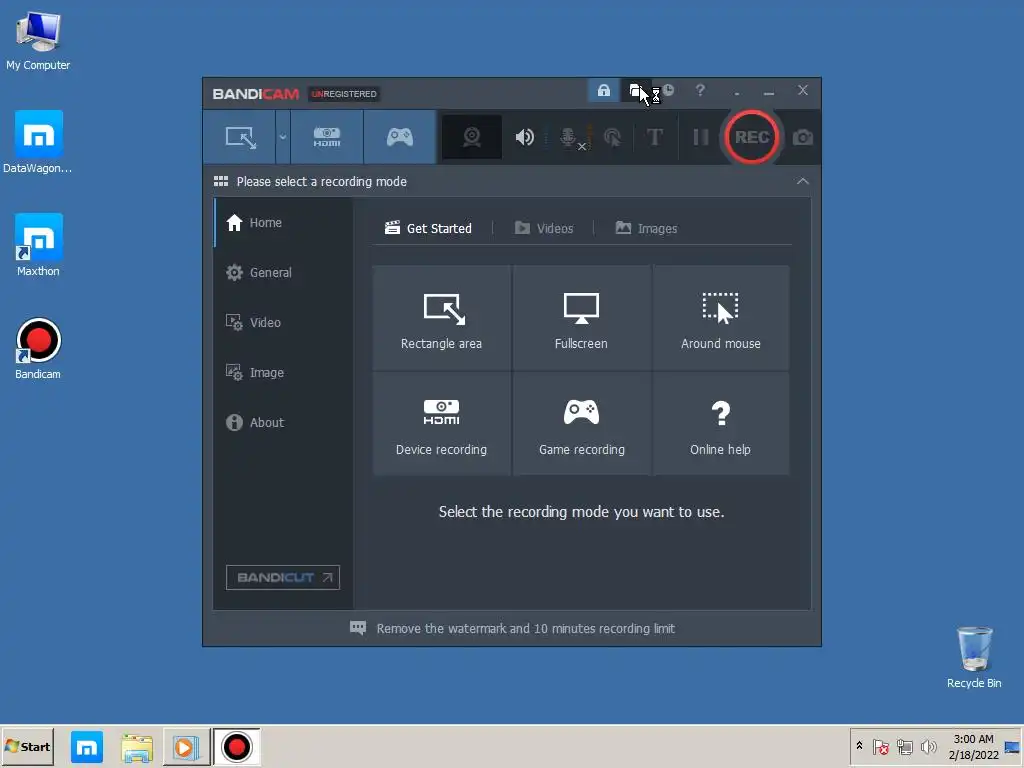Screen dimensions: 1024x768
Task: Switch to the Images tab
Action: point(647,229)
